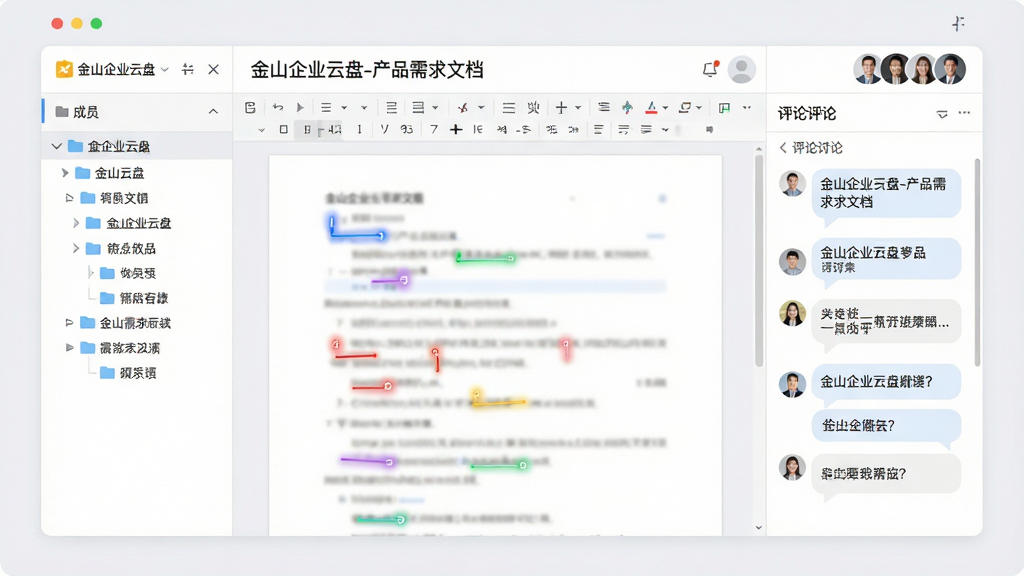Click the number 7 toolbar icon

(x=434, y=129)
